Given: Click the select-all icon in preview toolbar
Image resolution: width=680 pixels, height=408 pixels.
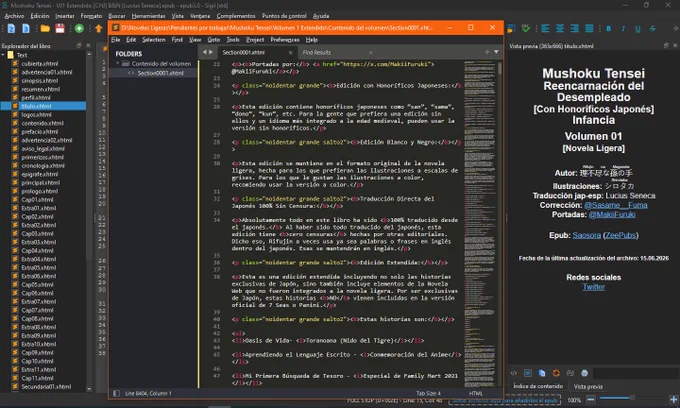Looking at the screenshot, I should [x=528, y=373].
